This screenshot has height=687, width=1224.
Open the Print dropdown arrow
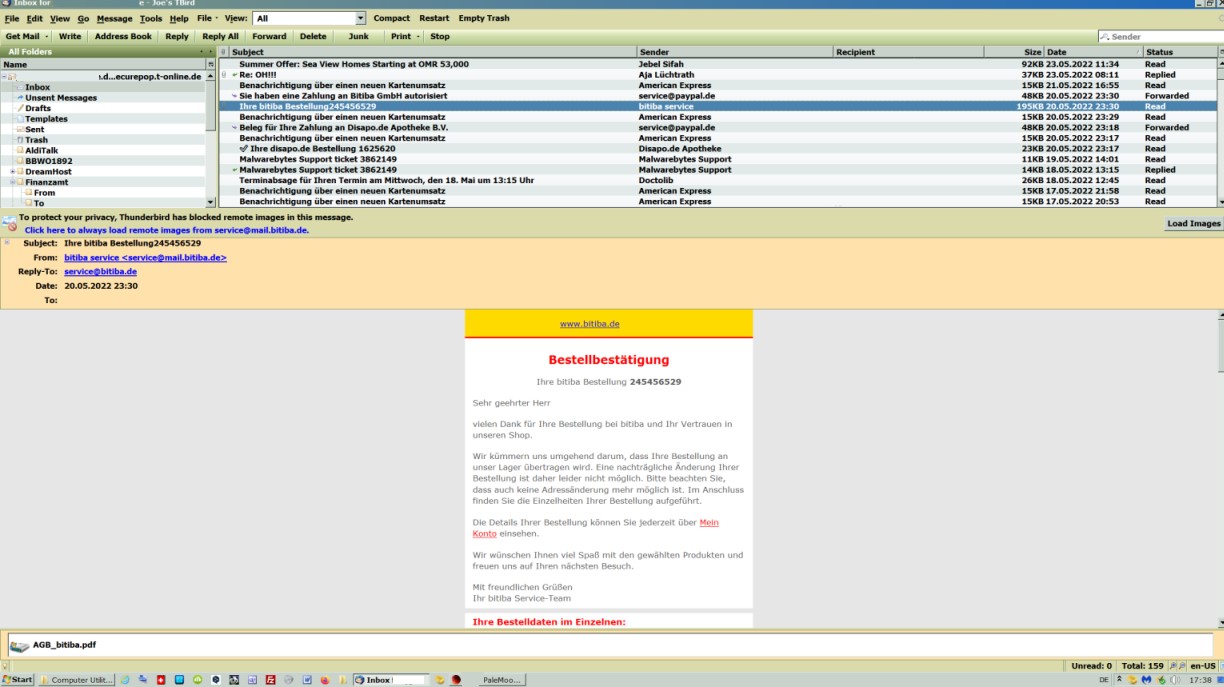point(419,36)
